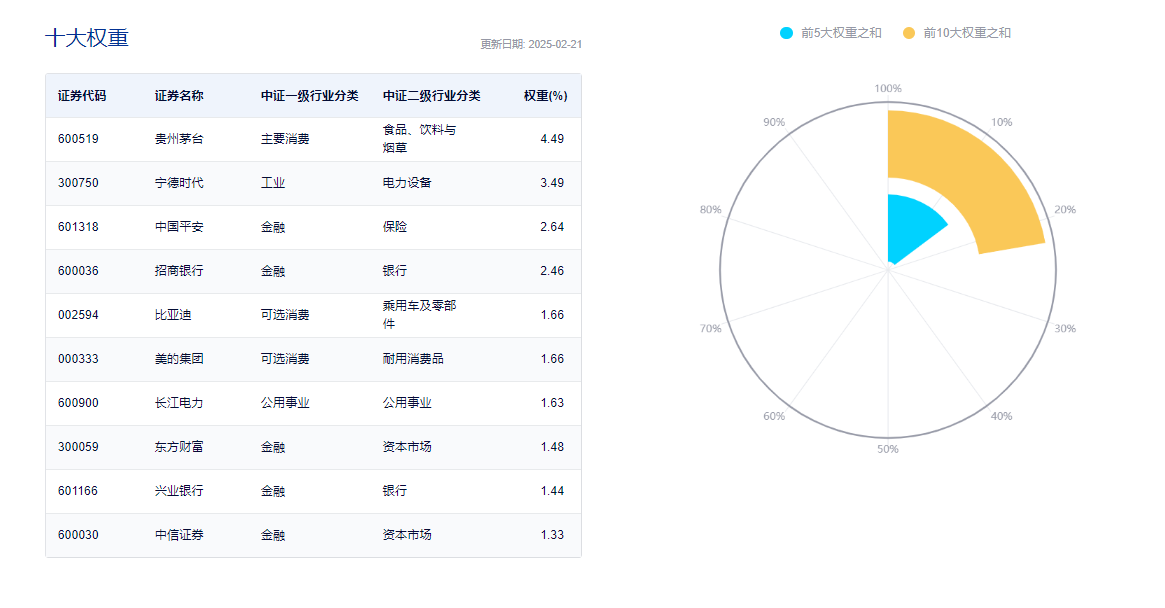Image resolution: width=1165 pixels, height=608 pixels.
Task: Click the 20% axis label on chart
Action: [1065, 210]
